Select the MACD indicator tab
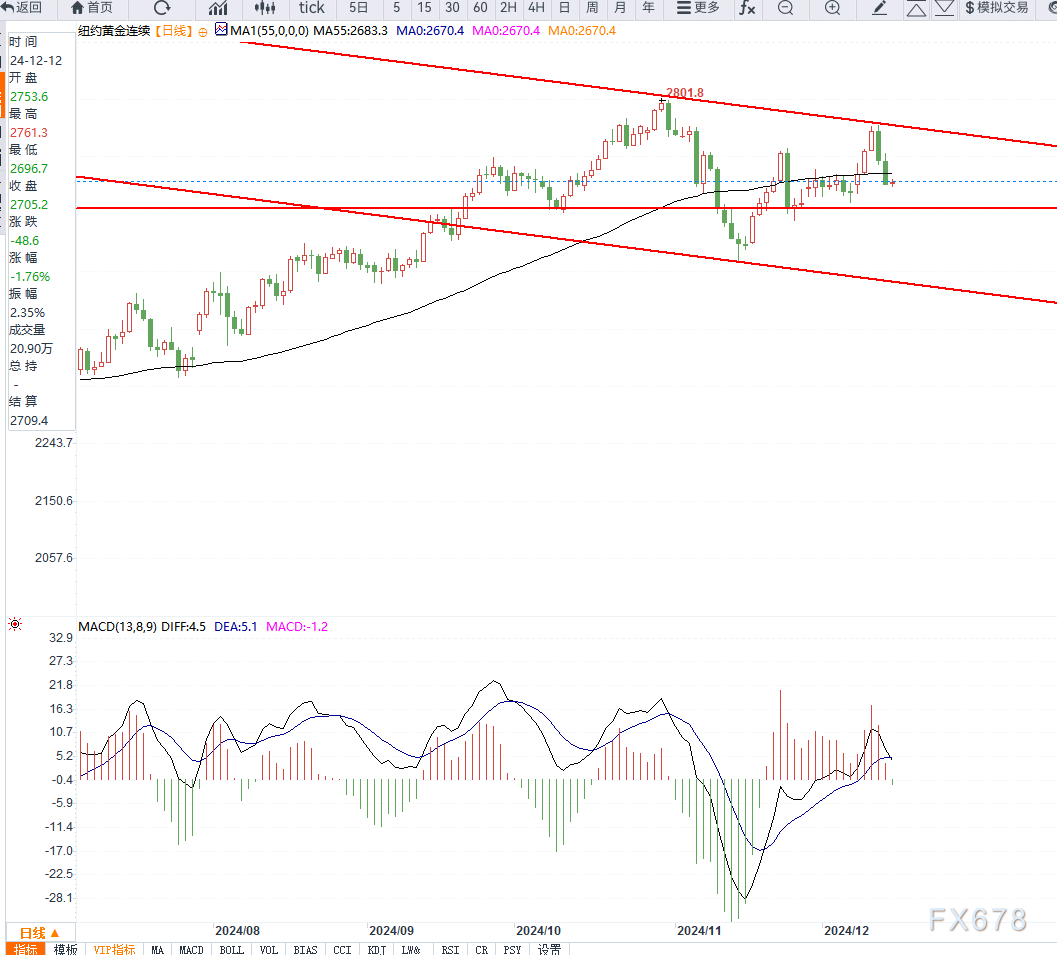The width and height of the screenshot is (1057, 955). pos(191,949)
